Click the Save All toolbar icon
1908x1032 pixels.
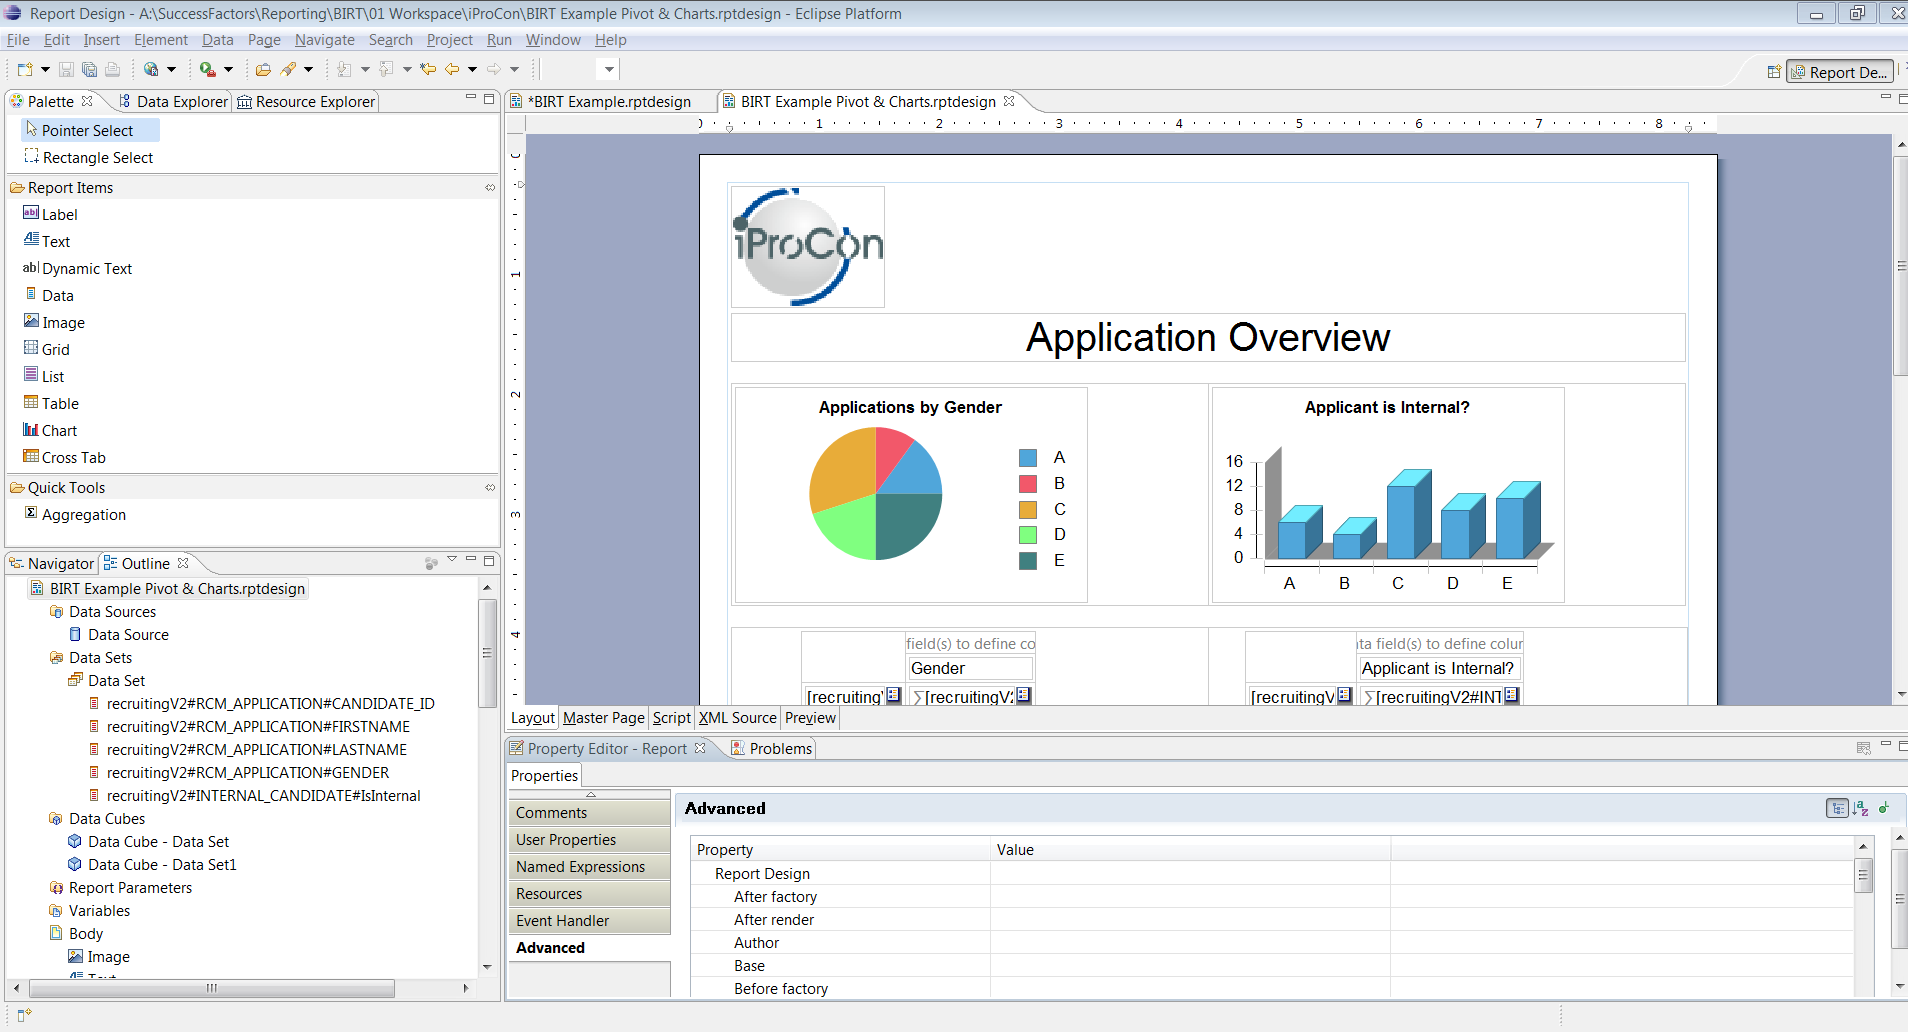tap(89, 69)
